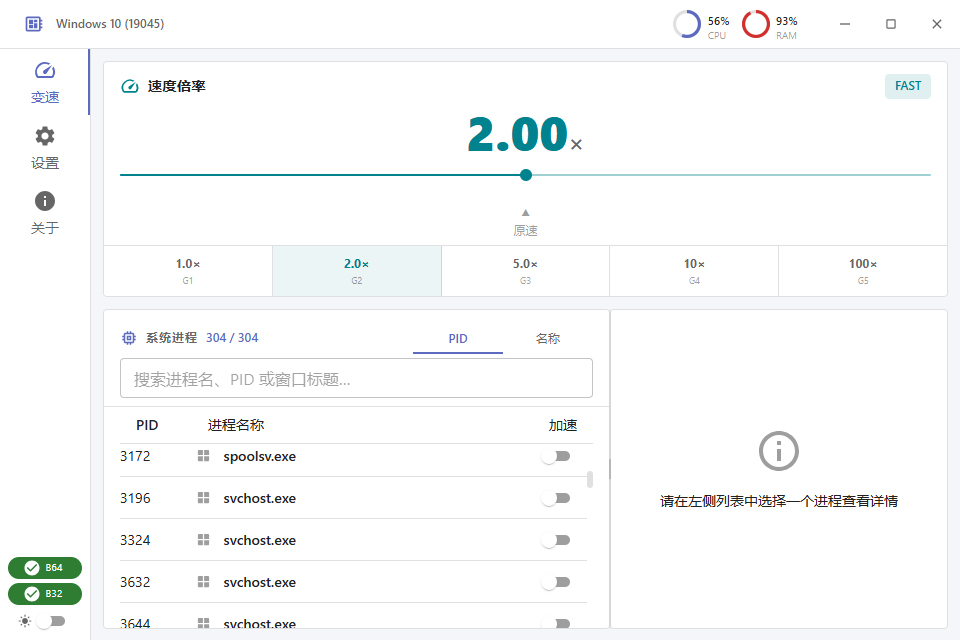Image resolution: width=960 pixels, height=640 pixels.
Task: Select the 5.0× G3 speed preset
Action: coord(525,271)
